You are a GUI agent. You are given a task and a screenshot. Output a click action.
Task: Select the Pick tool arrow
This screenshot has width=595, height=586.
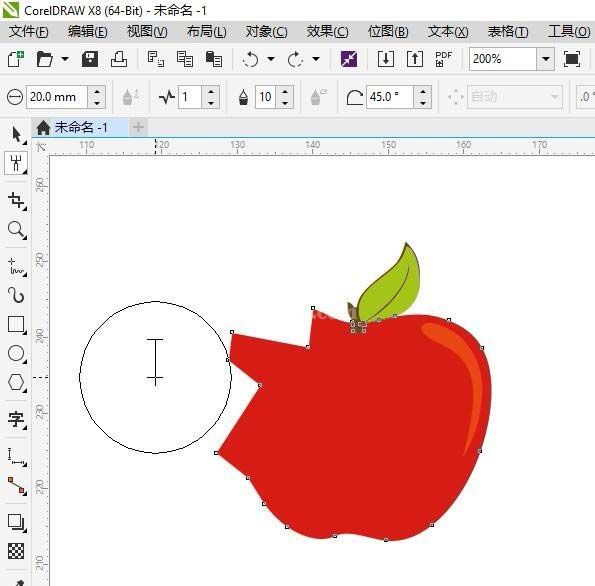16,134
